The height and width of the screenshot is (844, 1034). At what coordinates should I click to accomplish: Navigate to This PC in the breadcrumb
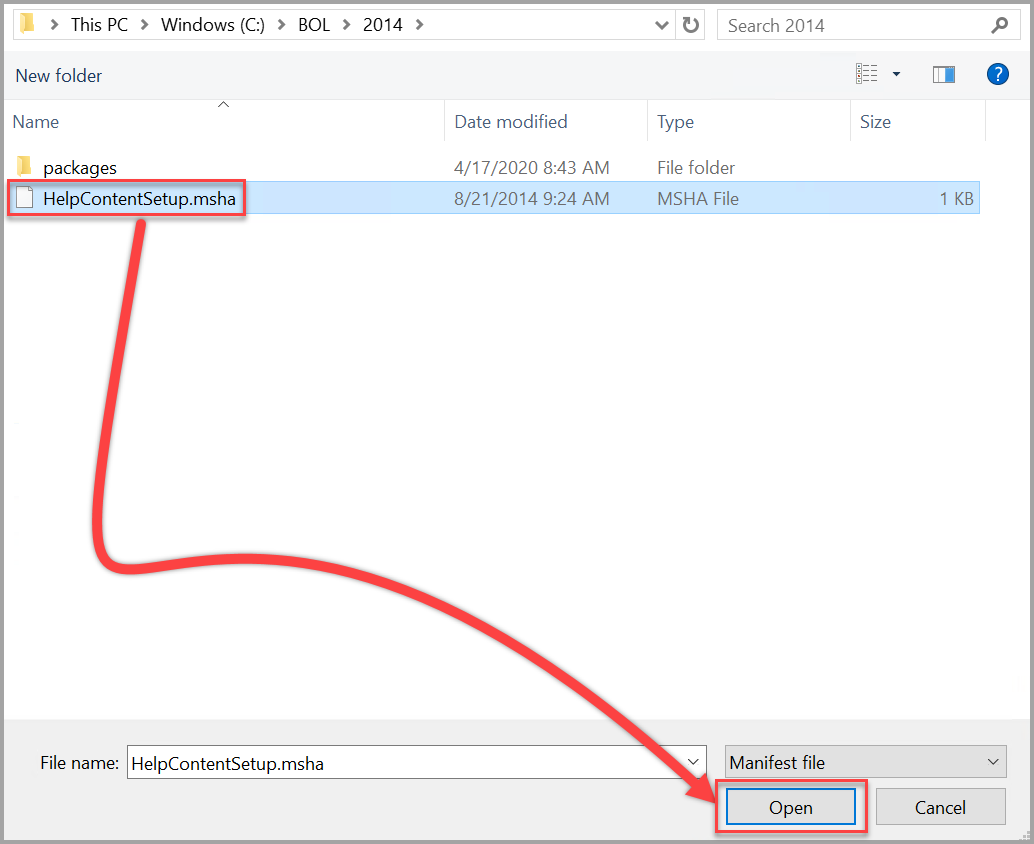click(x=99, y=24)
